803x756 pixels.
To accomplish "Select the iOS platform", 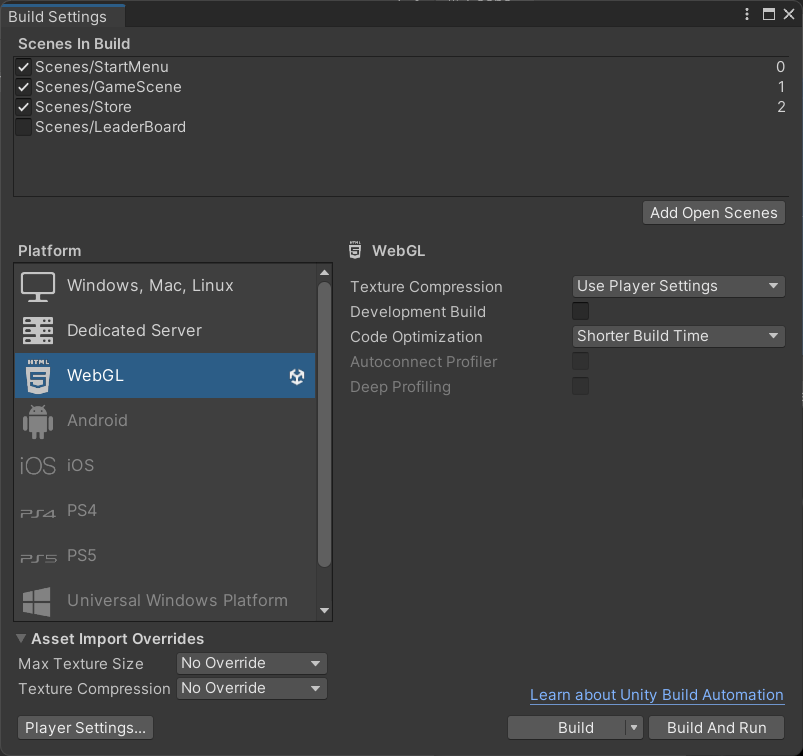I will [x=165, y=466].
